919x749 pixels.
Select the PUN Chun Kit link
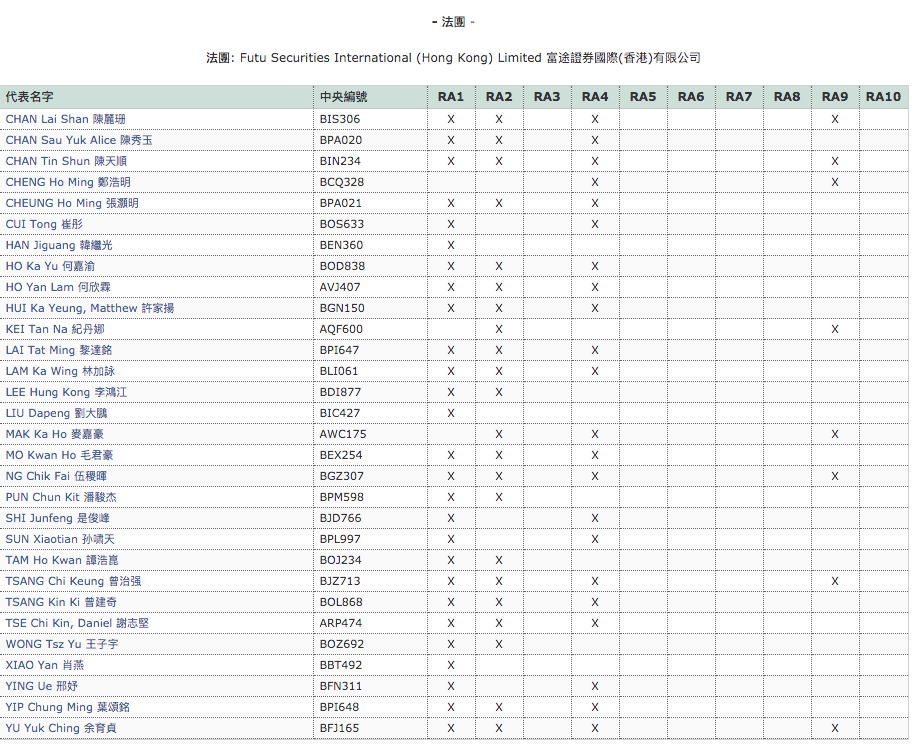pyautogui.click(x=61, y=498)
